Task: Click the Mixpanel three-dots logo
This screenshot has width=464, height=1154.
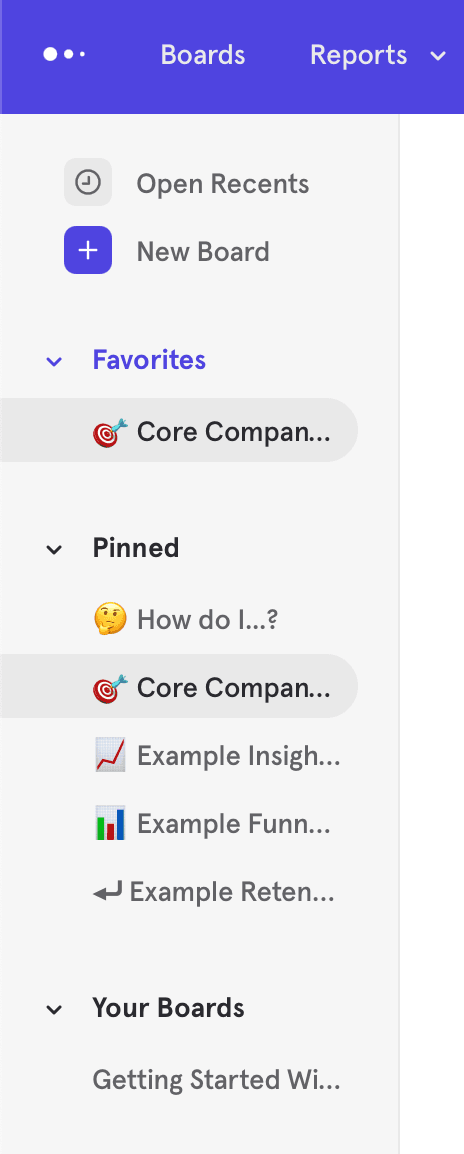Action: [x=64, y=54]
